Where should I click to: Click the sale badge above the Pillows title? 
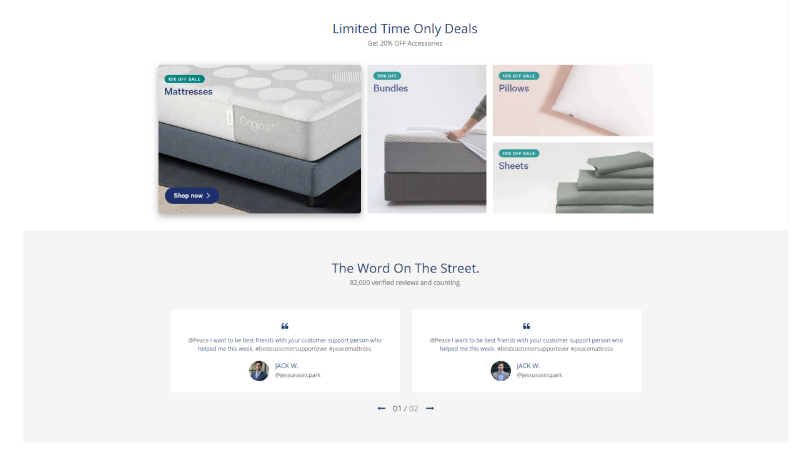(x=518, y=76)
